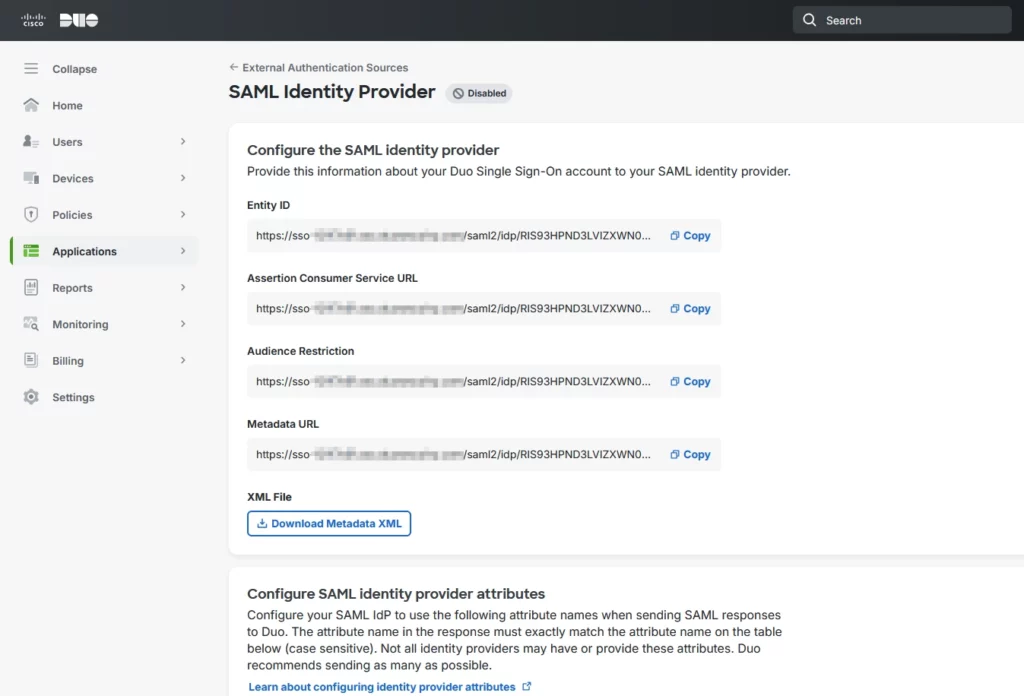The height and width of the screenshot is (696, 1024).
Task: Go back to External Authentication Sources
Action: [325, 68]
